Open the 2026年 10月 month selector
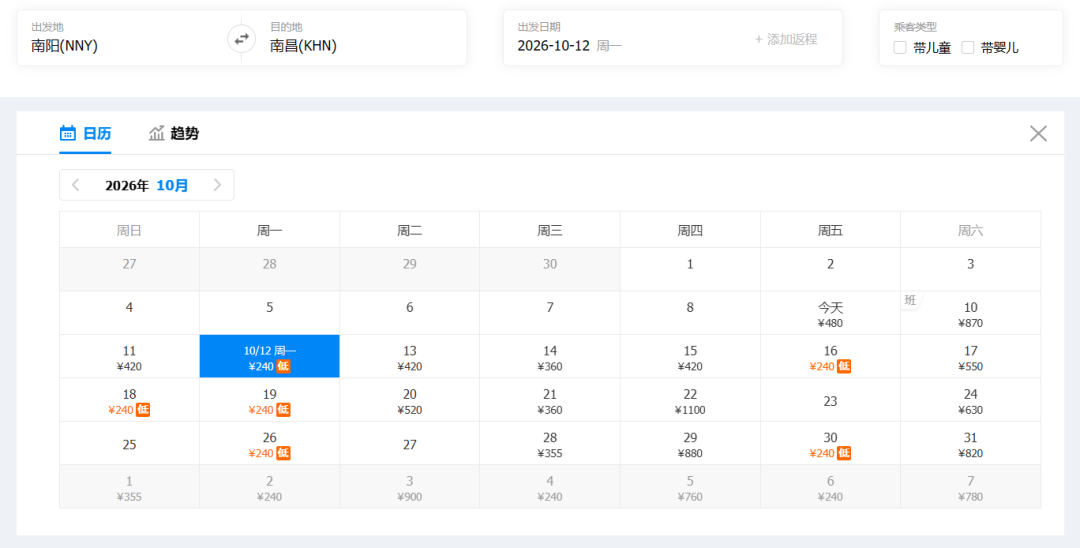 (x=147, y=185)
